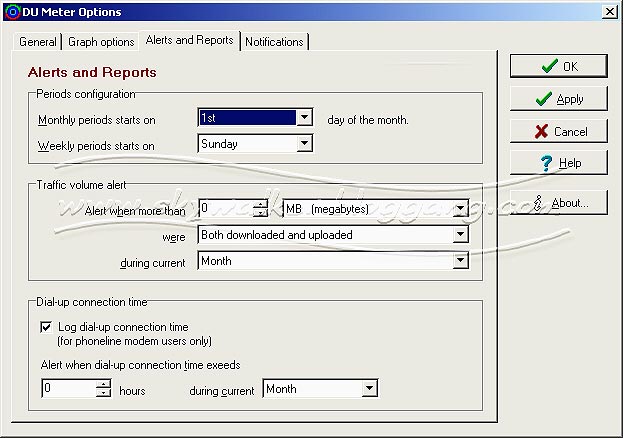Switch to the Notifications tab
This screenshot has height=438, width=623.
(274, 42)
